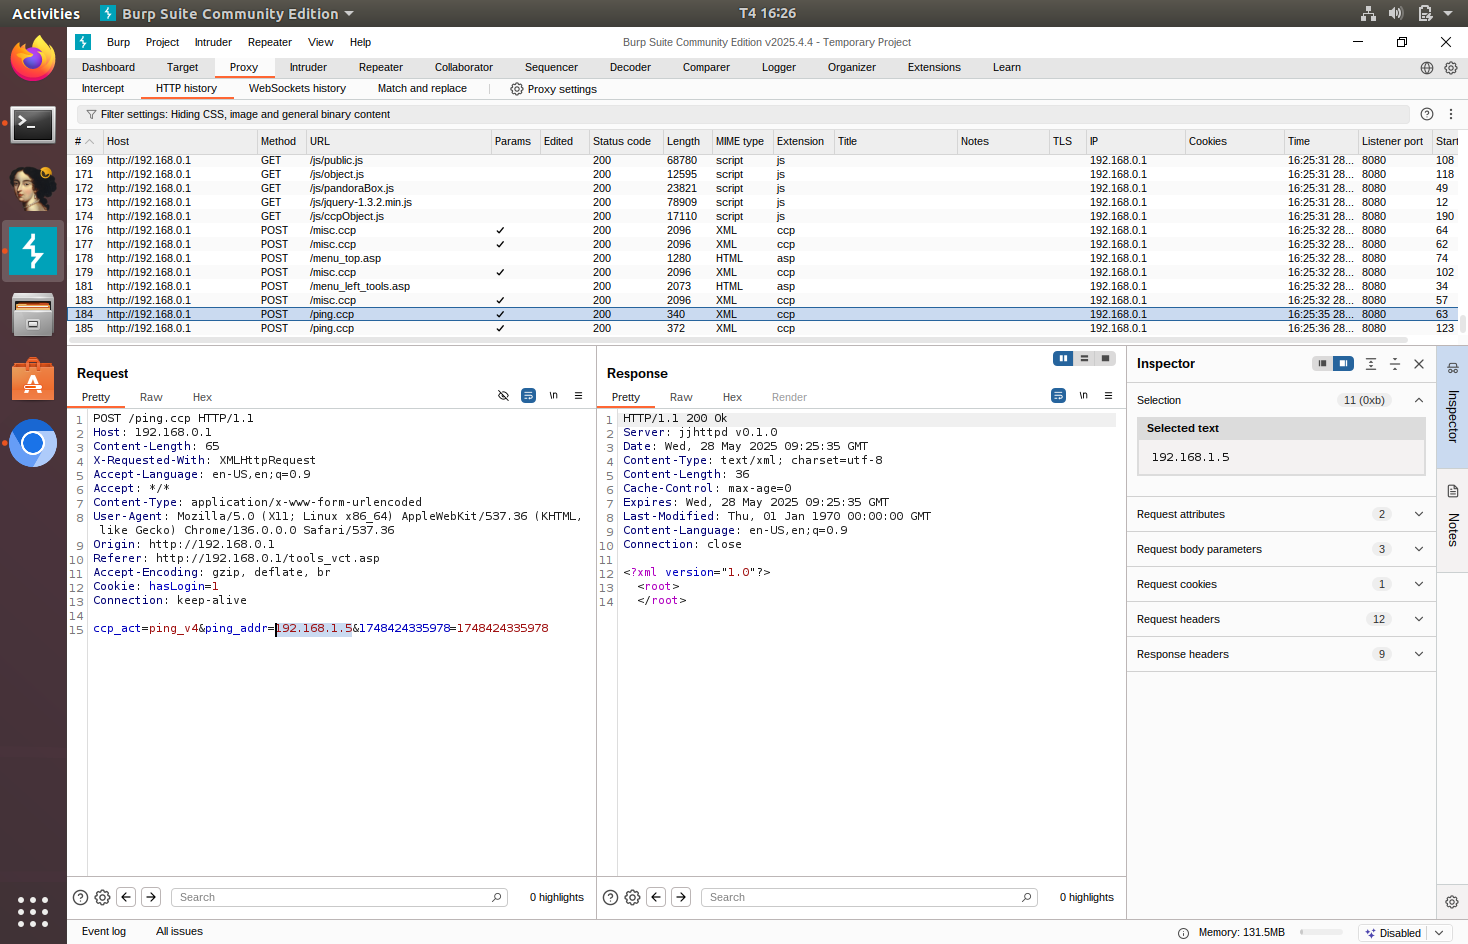This screenshot has height=944, width=1468.
Task: Open Terminal from the Ubuntu dock
Action: [33, 124]
